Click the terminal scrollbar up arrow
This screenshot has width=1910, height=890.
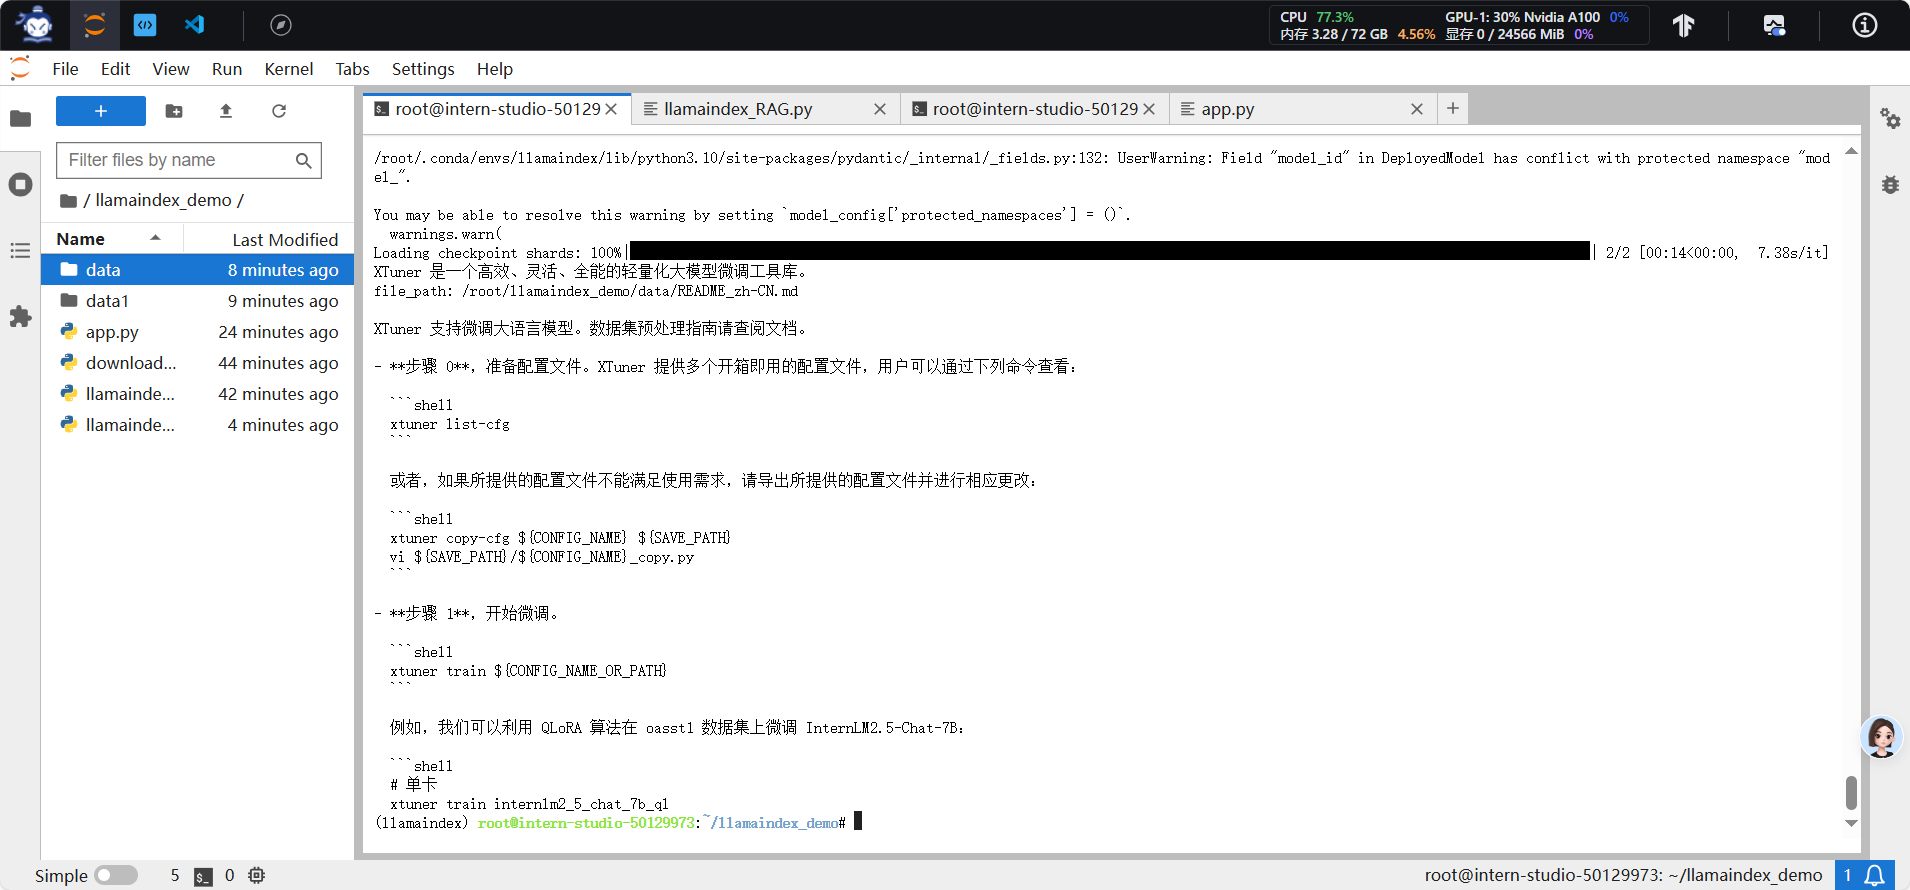(1851, 151)
